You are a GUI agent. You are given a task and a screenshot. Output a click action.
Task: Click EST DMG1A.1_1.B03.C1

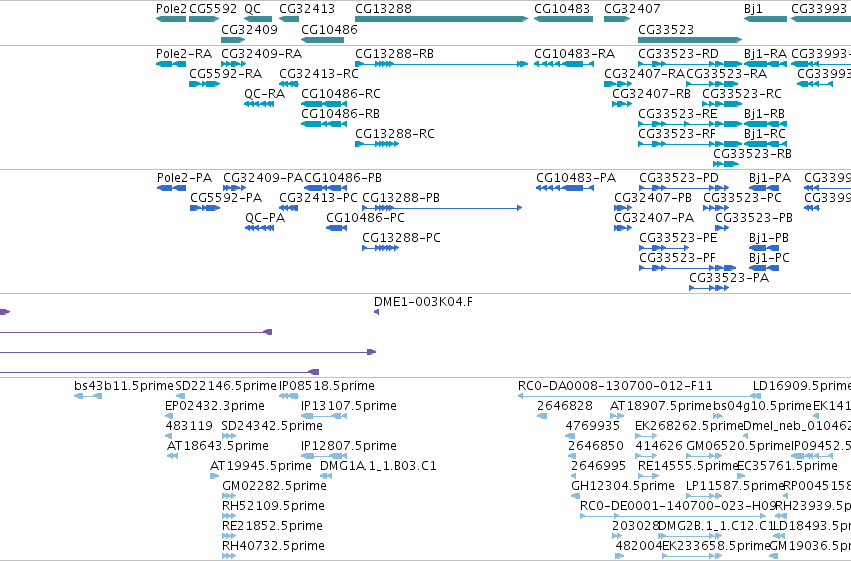[x=326, y=476]
